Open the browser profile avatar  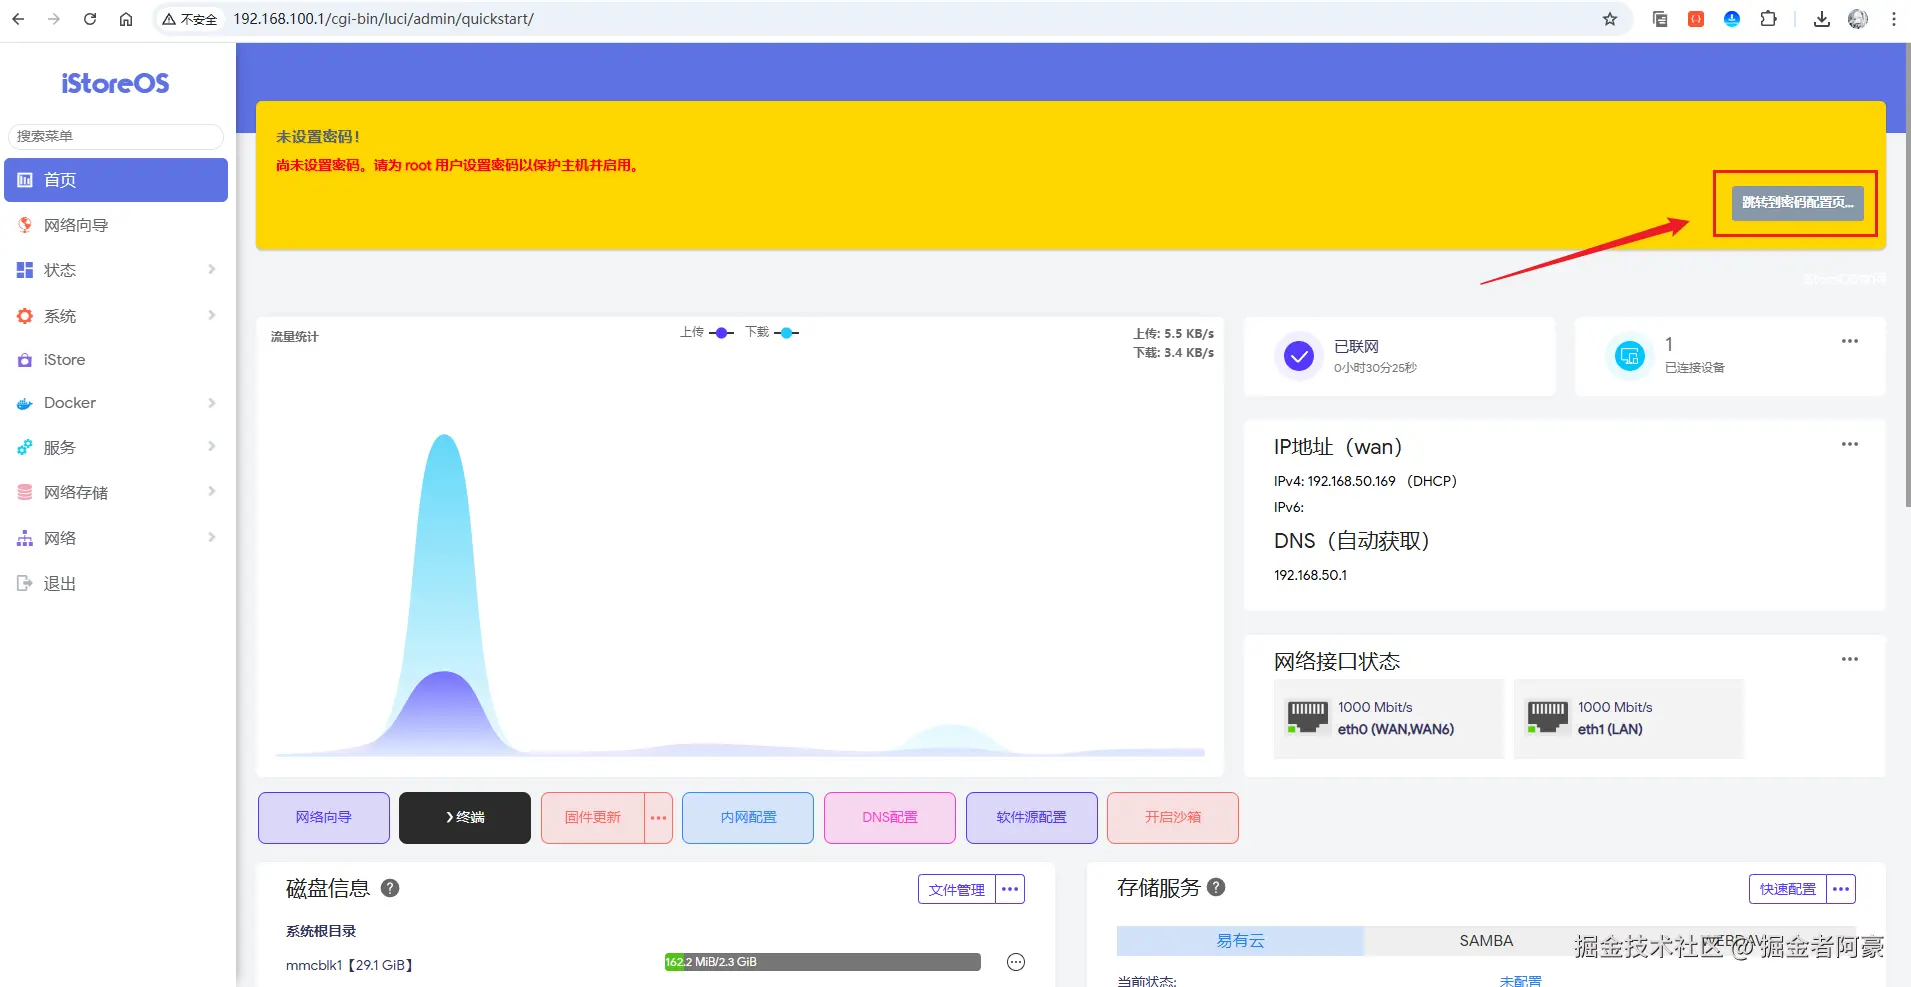[x=1858, y=19]
